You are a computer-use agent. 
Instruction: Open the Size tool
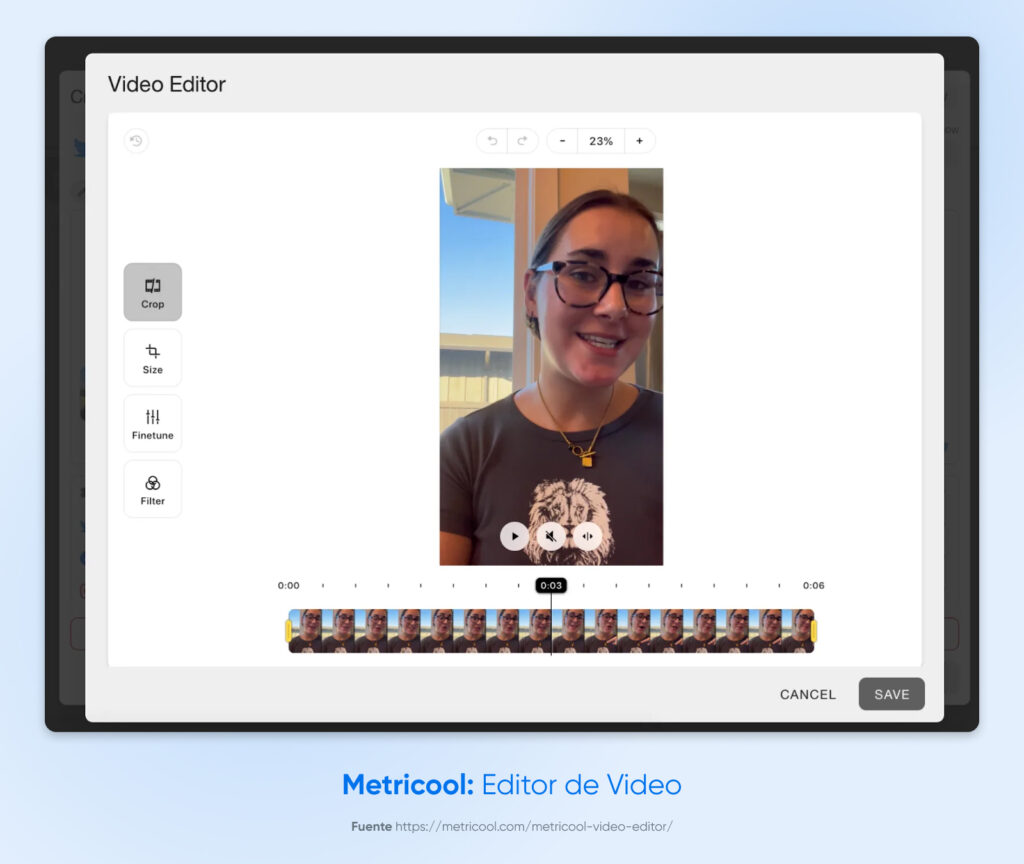[x=152, y=357]
